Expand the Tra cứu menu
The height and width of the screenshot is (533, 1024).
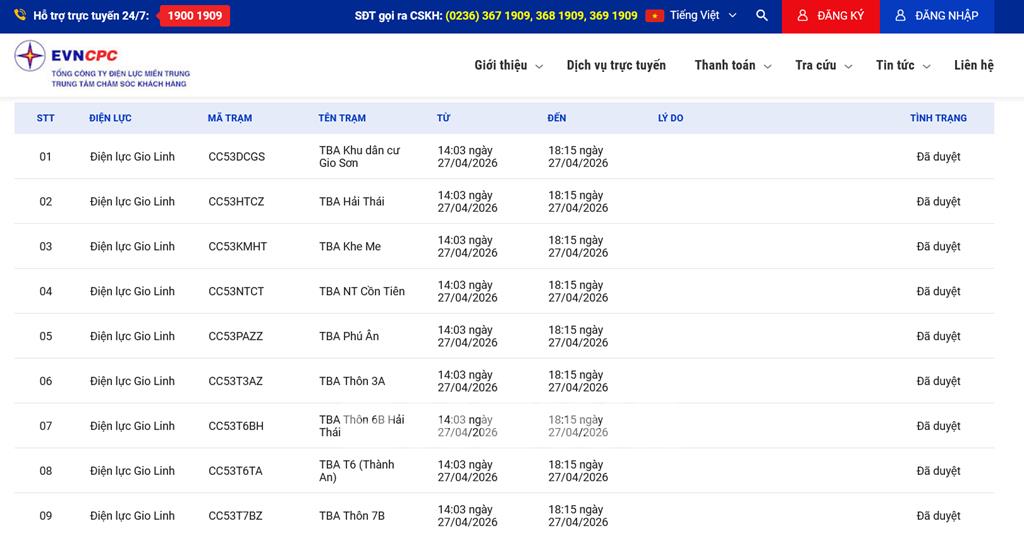pos(823,65)
